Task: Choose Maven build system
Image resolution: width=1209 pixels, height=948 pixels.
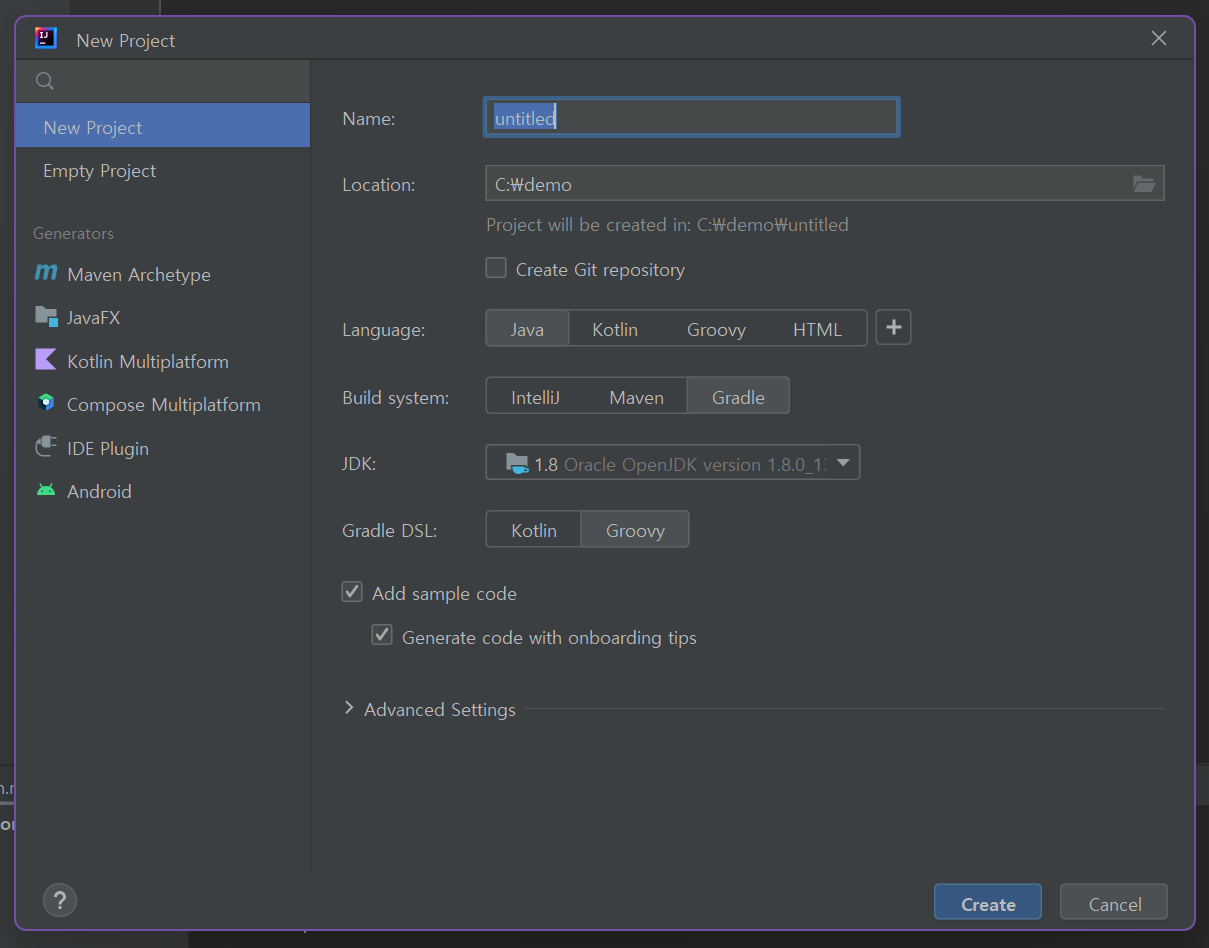Action: (x=636, y=397)
